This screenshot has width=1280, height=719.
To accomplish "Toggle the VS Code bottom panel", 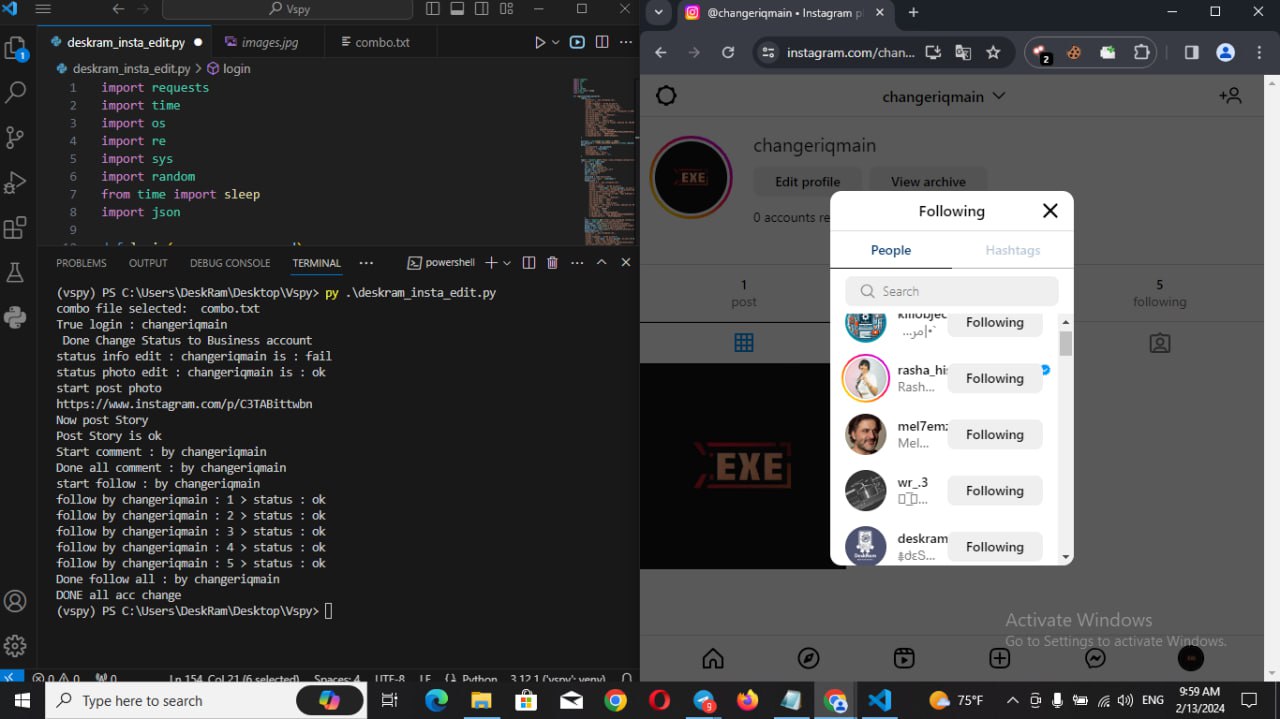I will coord(457,9).
